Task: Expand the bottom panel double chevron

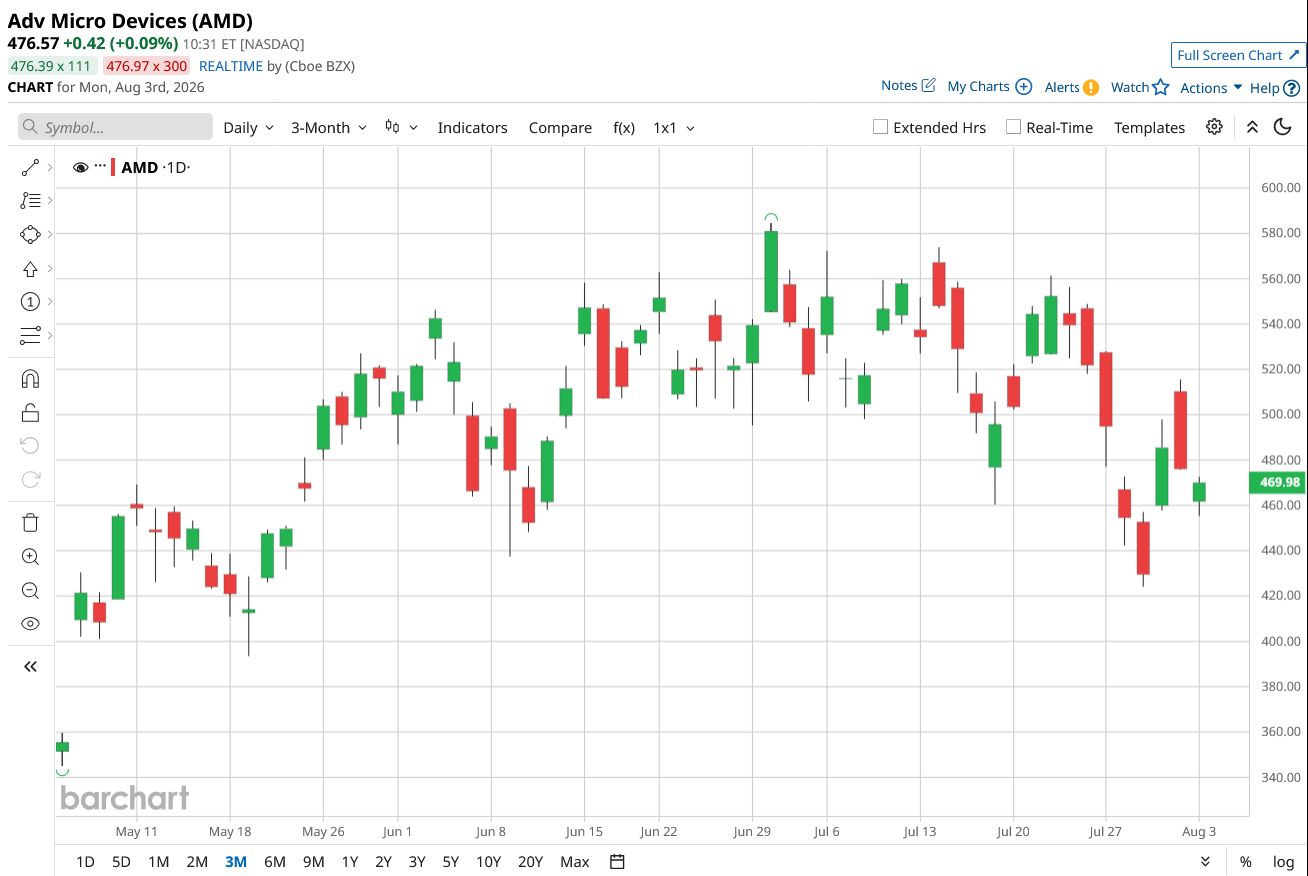Action: click(x=1205, y=862)
